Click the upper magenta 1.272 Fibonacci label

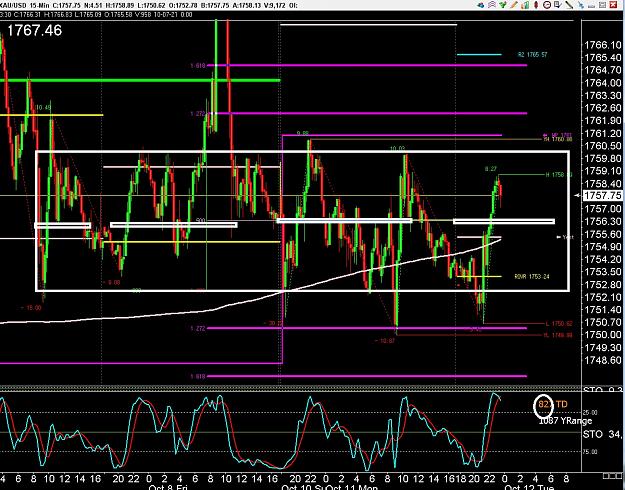pos(198,114)
